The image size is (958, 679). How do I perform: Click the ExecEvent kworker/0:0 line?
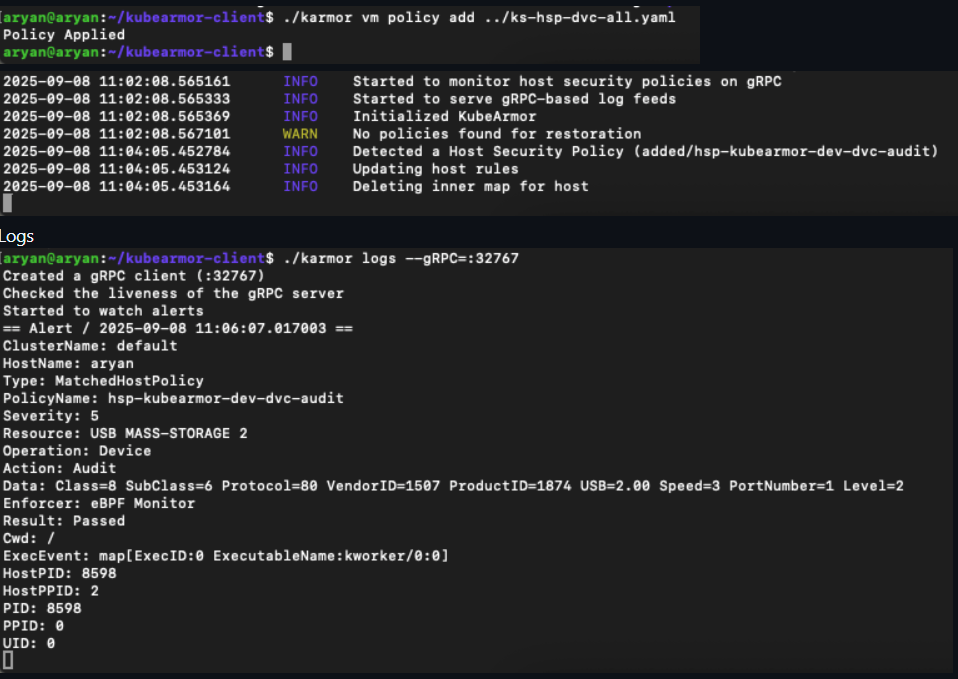[x=226, y=556]
